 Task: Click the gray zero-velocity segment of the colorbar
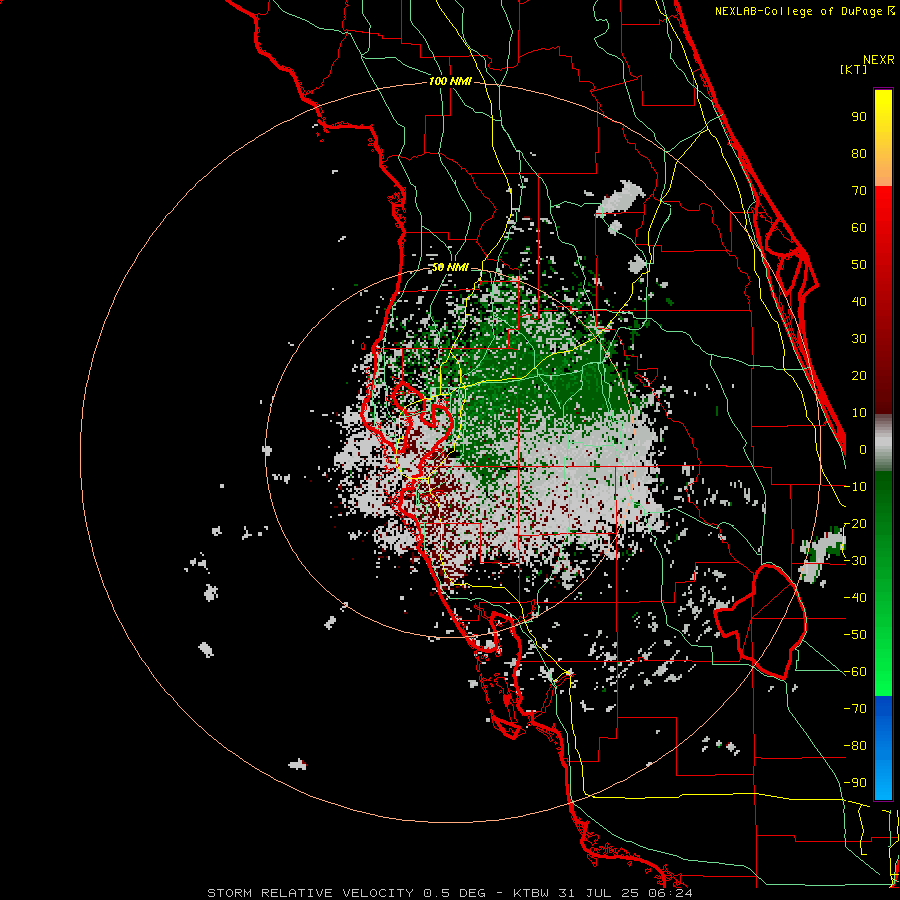pos(883,443)
